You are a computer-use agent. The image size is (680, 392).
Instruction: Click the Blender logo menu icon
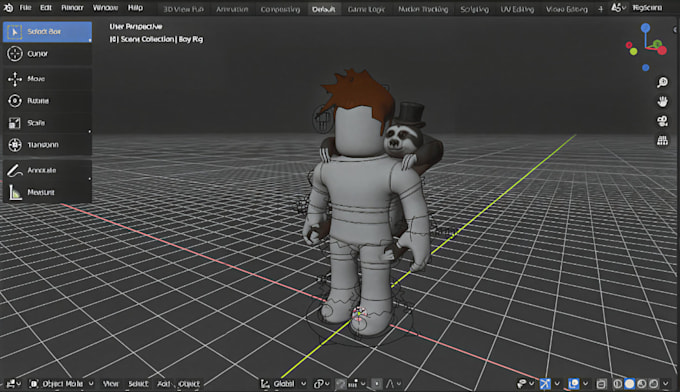(x=8, y=8)
